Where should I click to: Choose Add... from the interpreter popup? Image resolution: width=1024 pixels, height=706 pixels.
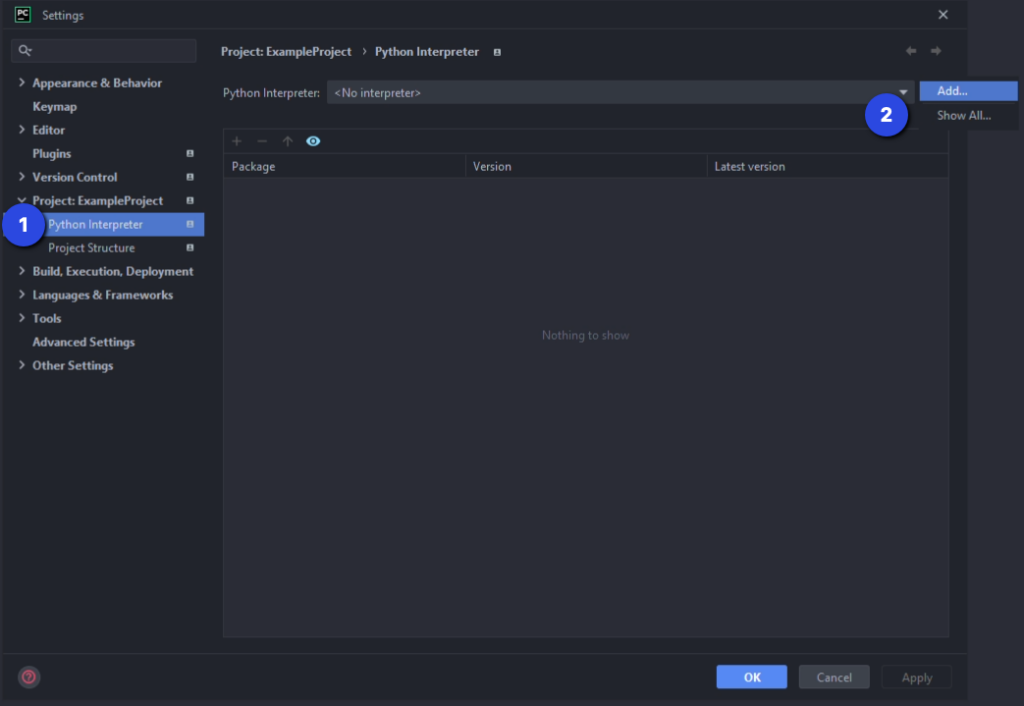[968, 91]
